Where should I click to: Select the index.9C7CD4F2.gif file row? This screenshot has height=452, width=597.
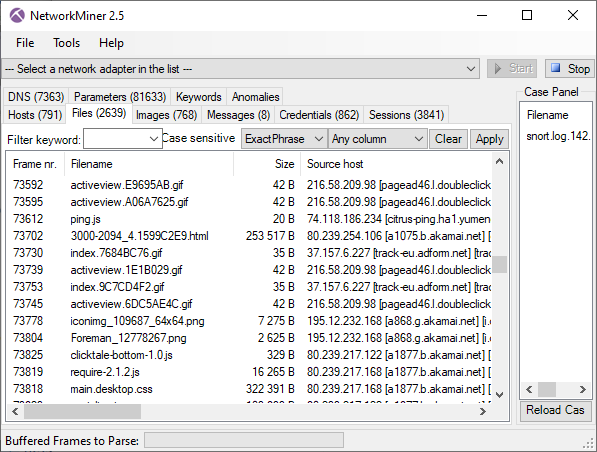(249, 287)
